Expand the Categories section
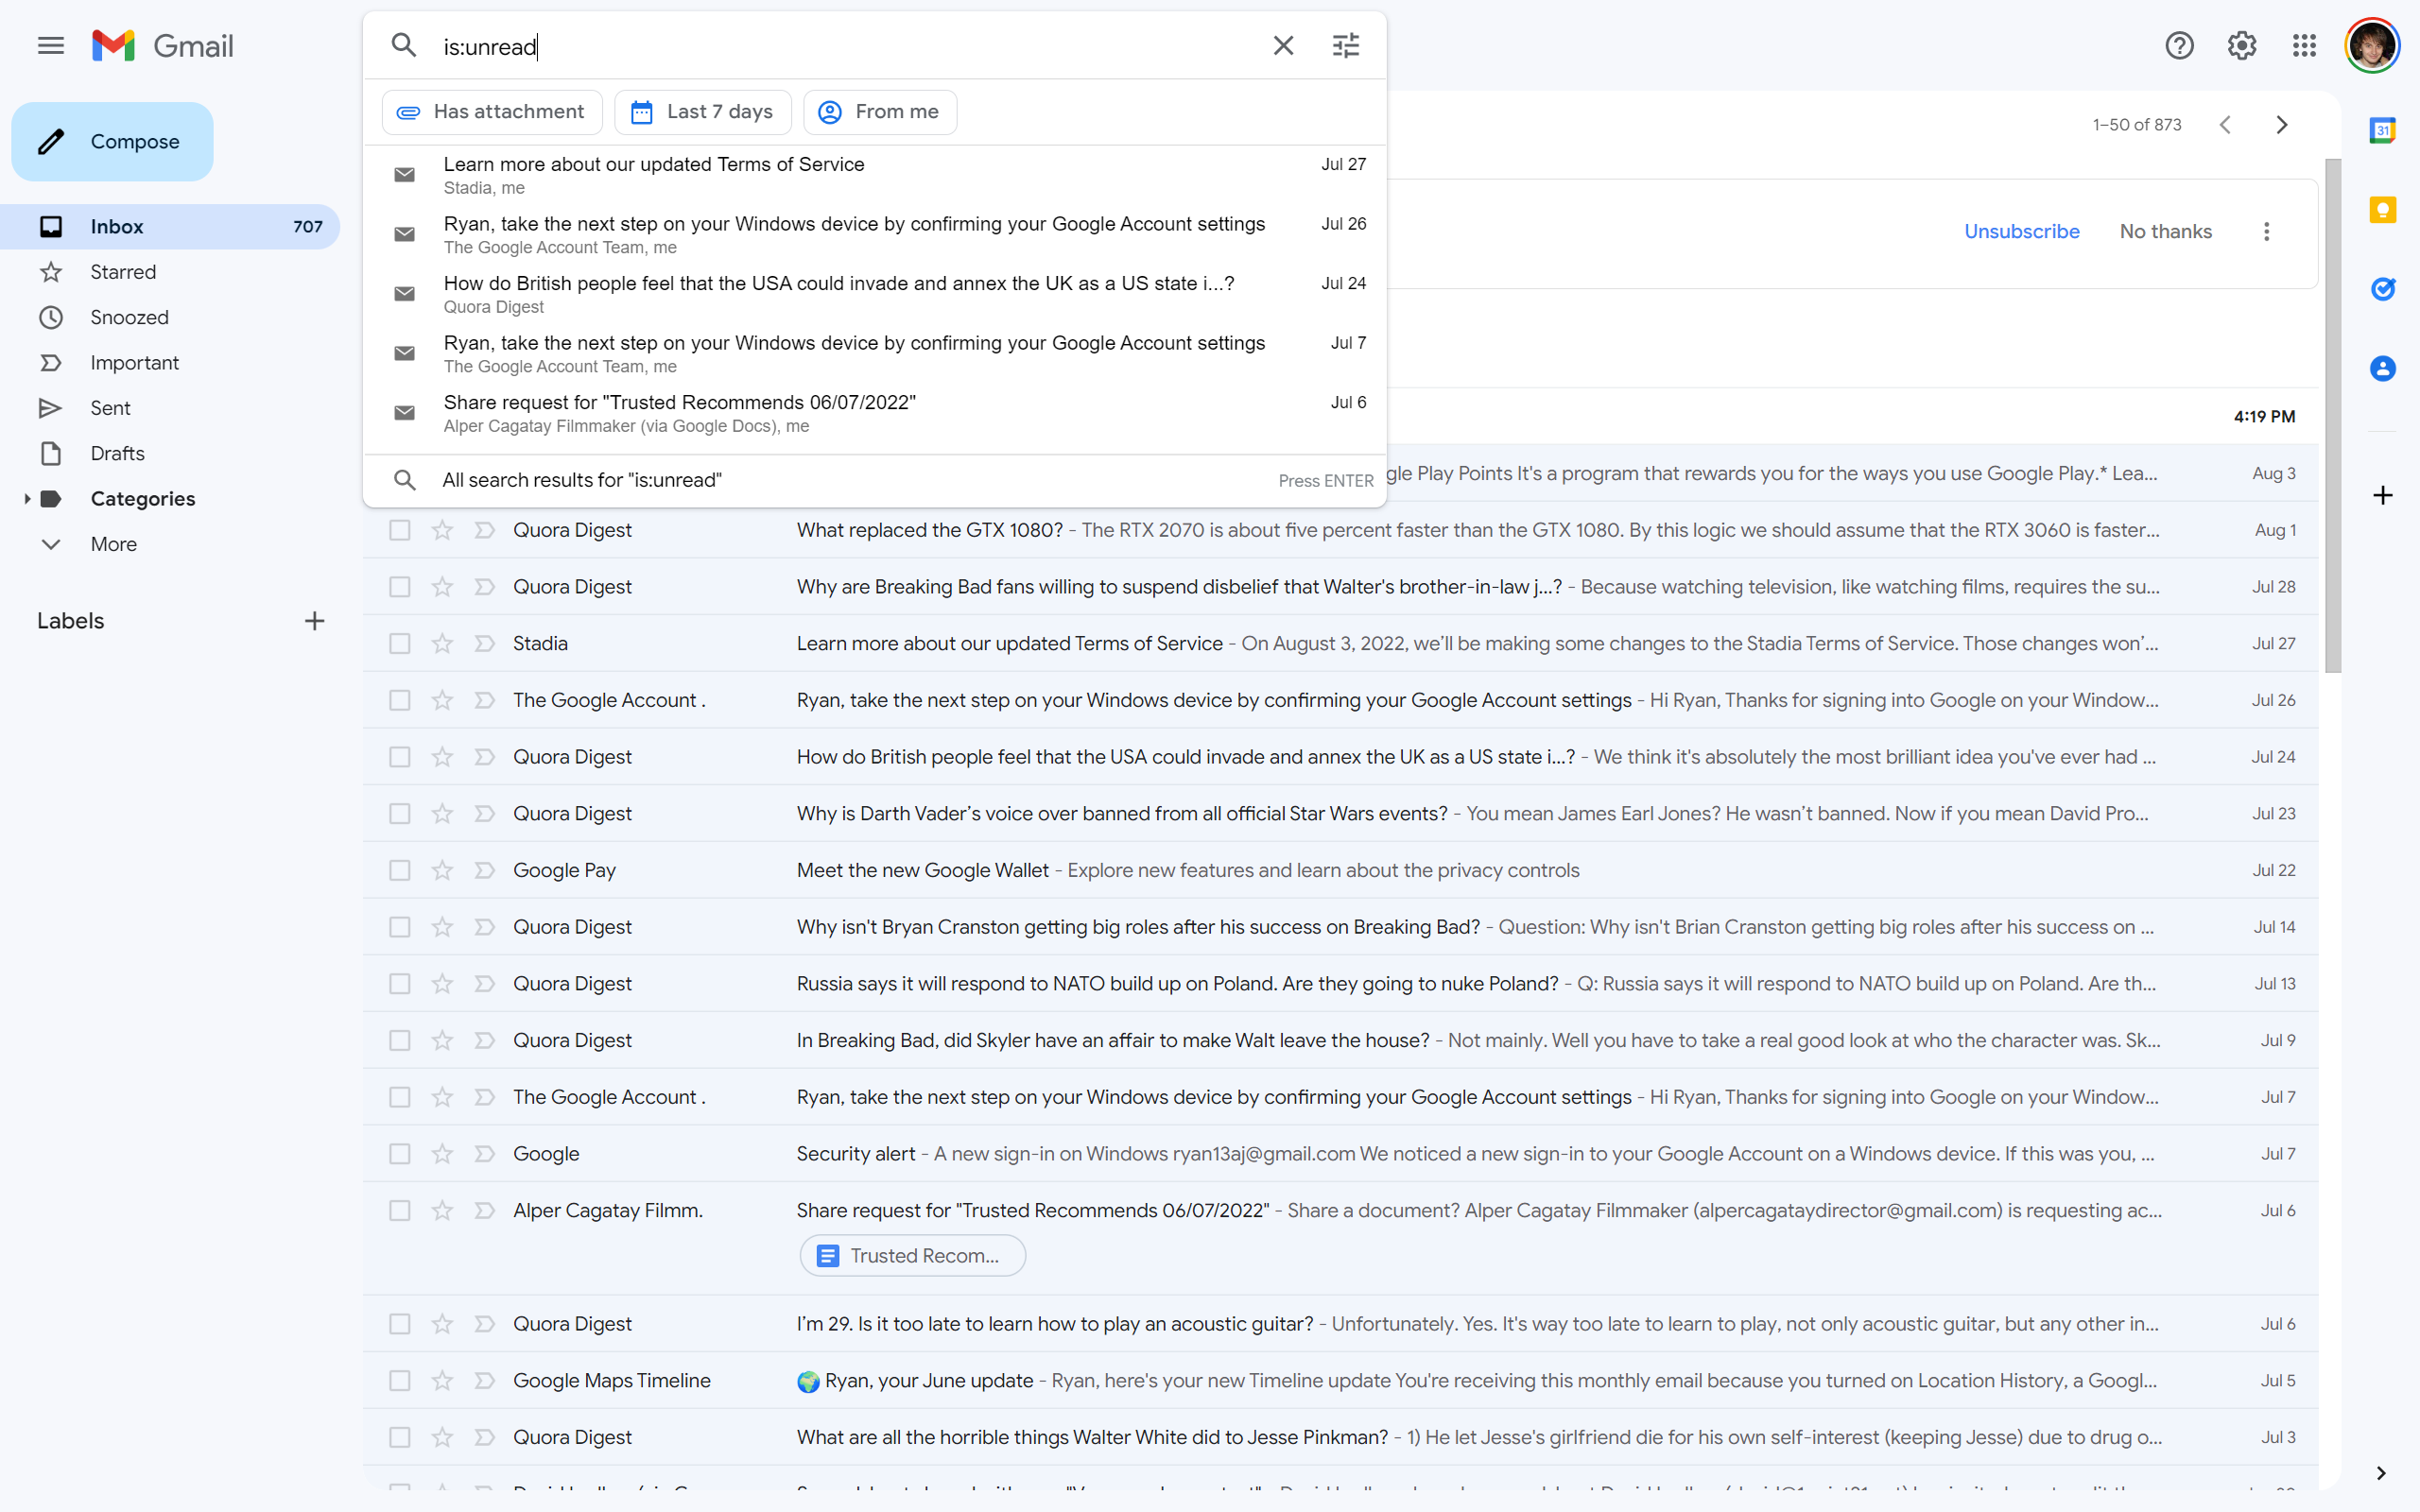The height and width of the screenshot is (1512, 2420). click(27, 499)
